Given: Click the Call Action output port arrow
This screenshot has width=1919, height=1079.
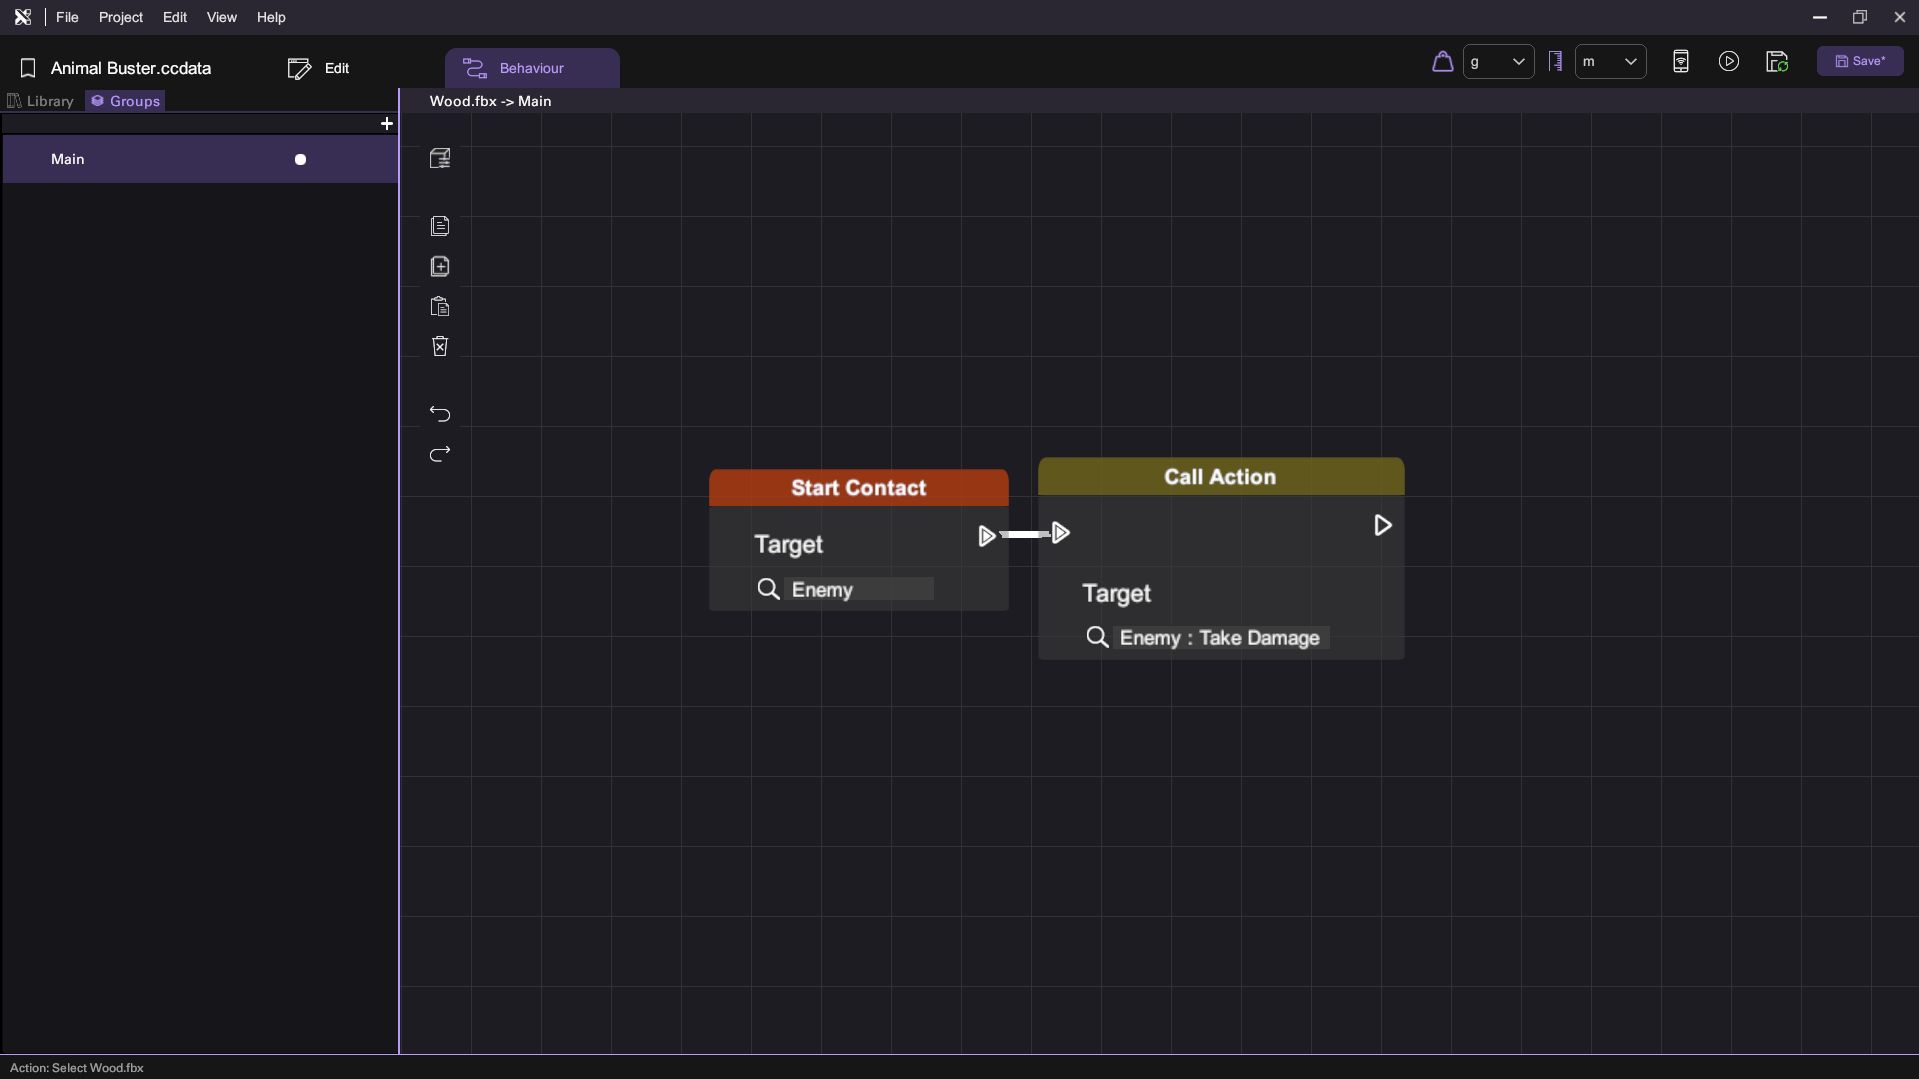Looking at the screenshot, I should 1382,526.
